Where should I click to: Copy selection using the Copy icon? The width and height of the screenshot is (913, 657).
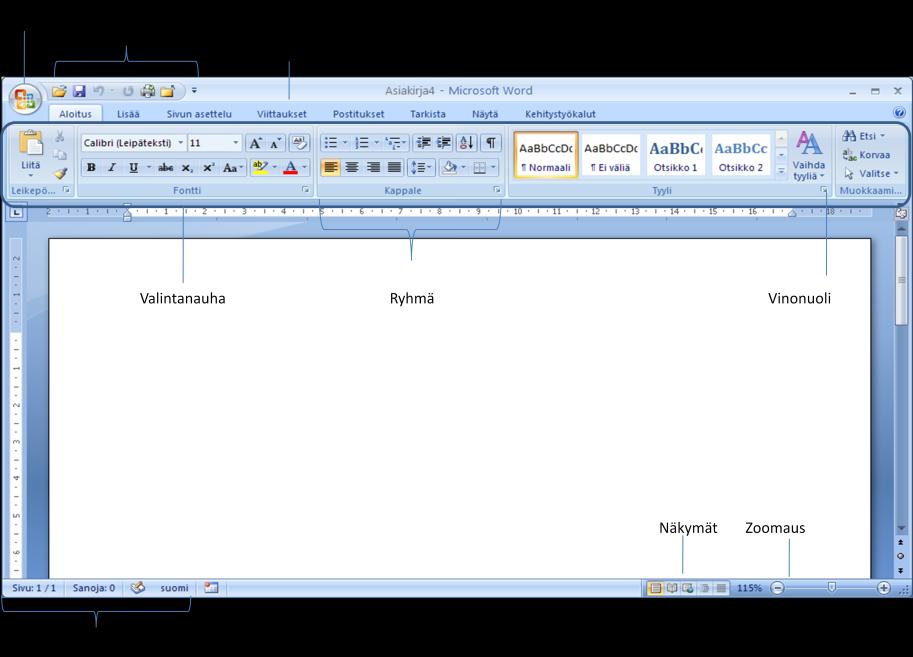click(60, 155)
